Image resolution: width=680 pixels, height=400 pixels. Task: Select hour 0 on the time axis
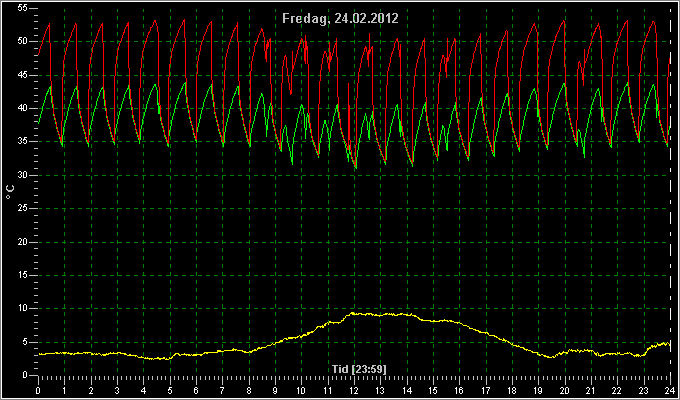tap(38, 391)
